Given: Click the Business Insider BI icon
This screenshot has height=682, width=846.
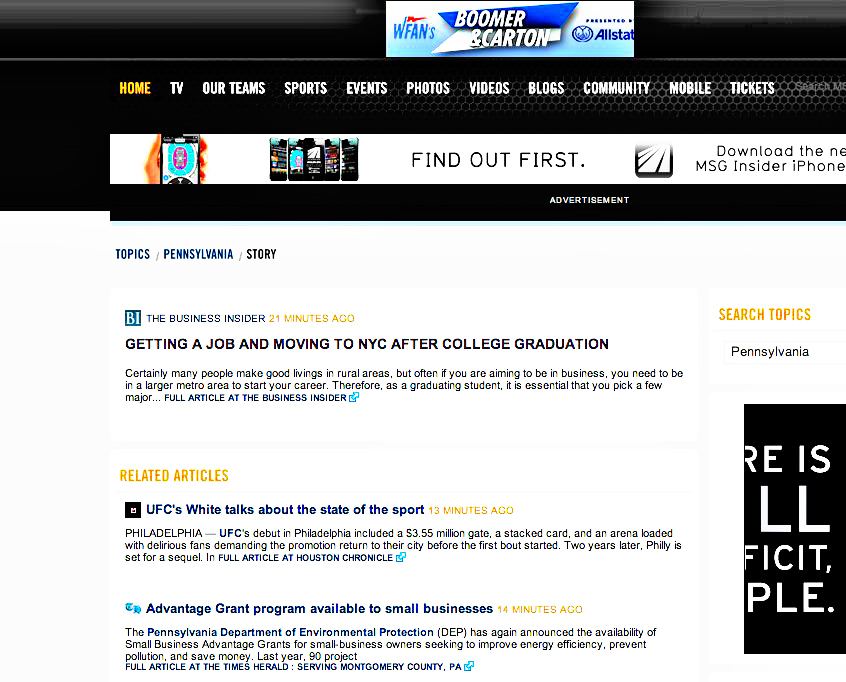Looking at the screenshot, I should tap(133, 318).
